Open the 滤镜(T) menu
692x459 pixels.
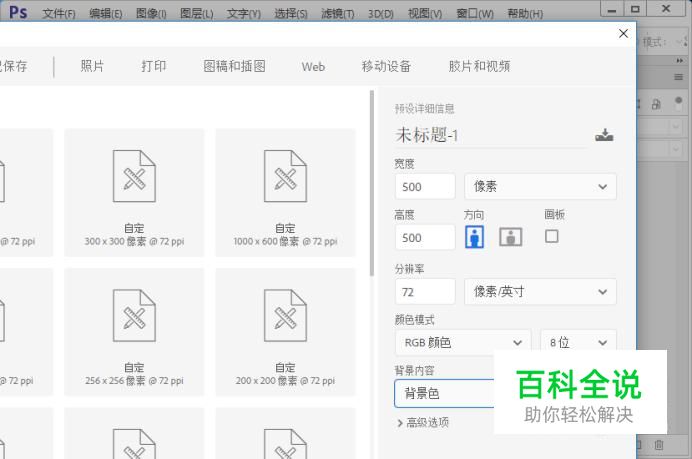click(338, 14)
